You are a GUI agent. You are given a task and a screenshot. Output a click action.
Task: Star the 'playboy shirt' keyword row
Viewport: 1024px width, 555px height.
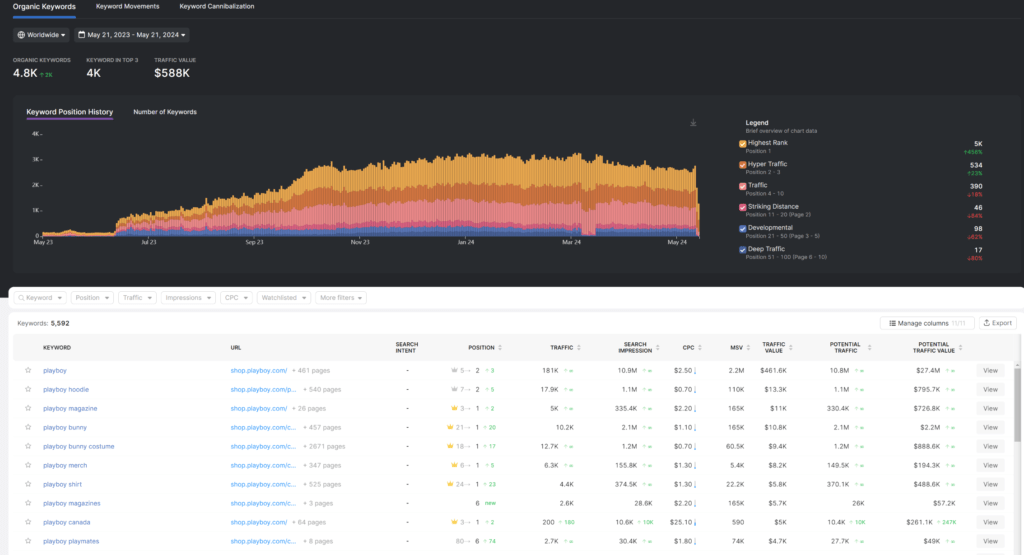coord(28,484)
